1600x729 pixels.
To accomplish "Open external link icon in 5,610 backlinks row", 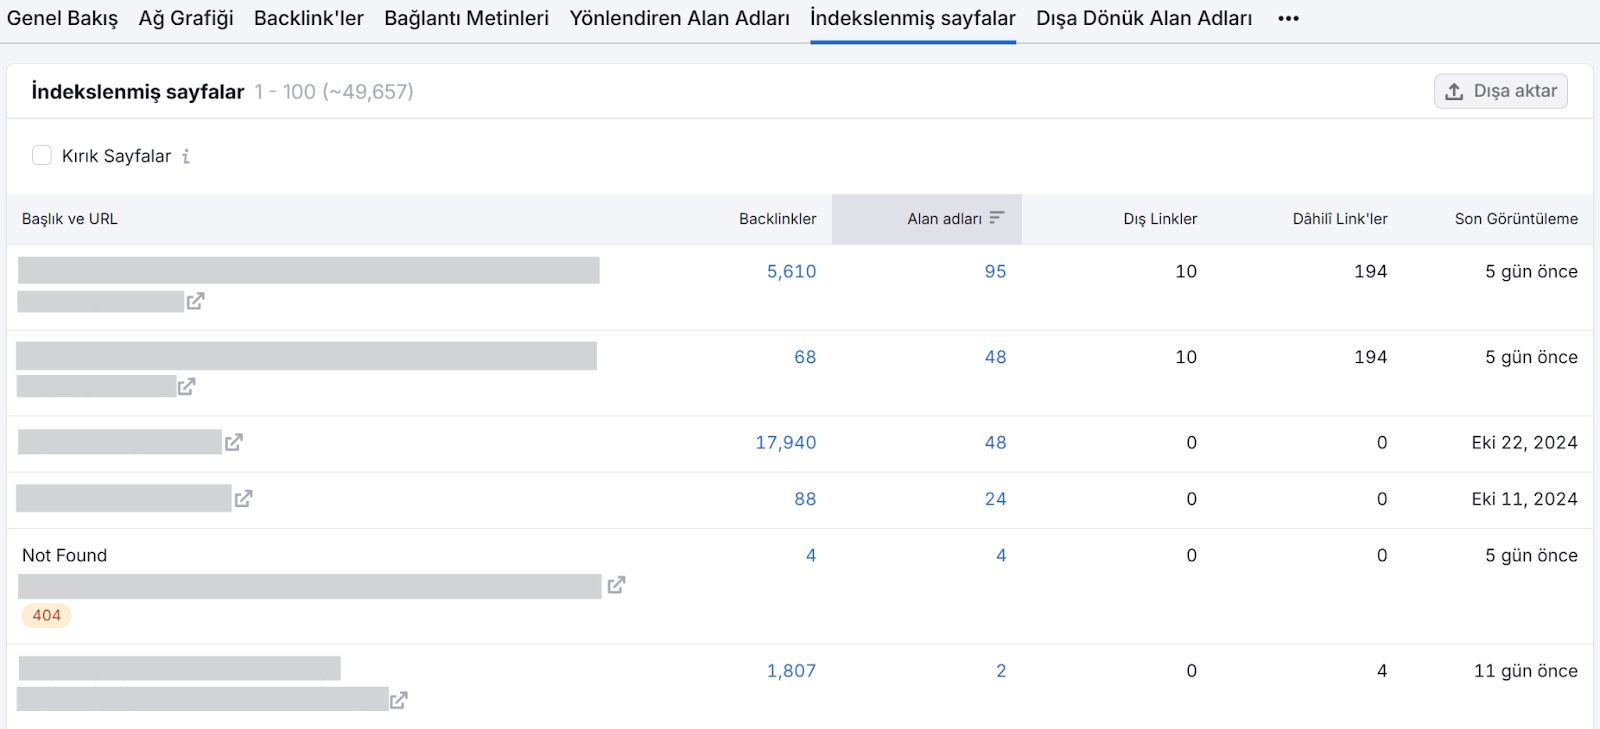I will (x=195, y=301).
